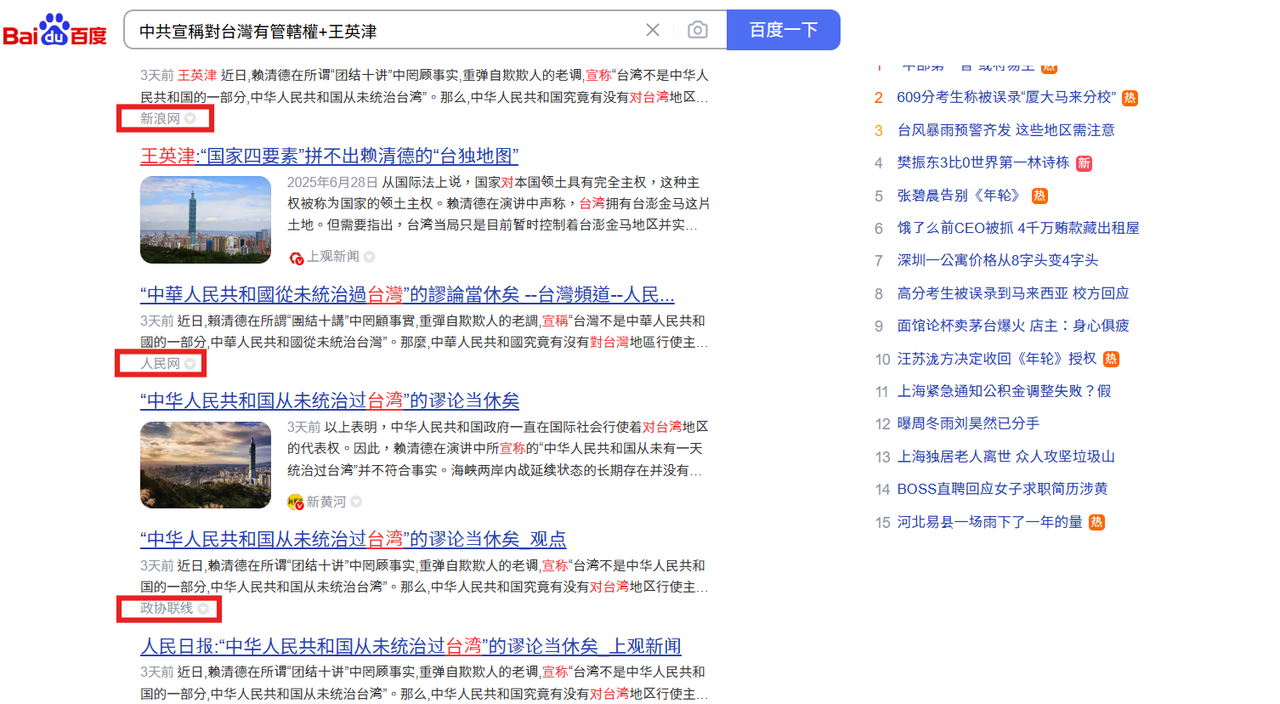This screenshot has width=1280, height=704.
Task: Open the simplified result "谬论当休矣" title from 新黄河
Action: point(330,401)
